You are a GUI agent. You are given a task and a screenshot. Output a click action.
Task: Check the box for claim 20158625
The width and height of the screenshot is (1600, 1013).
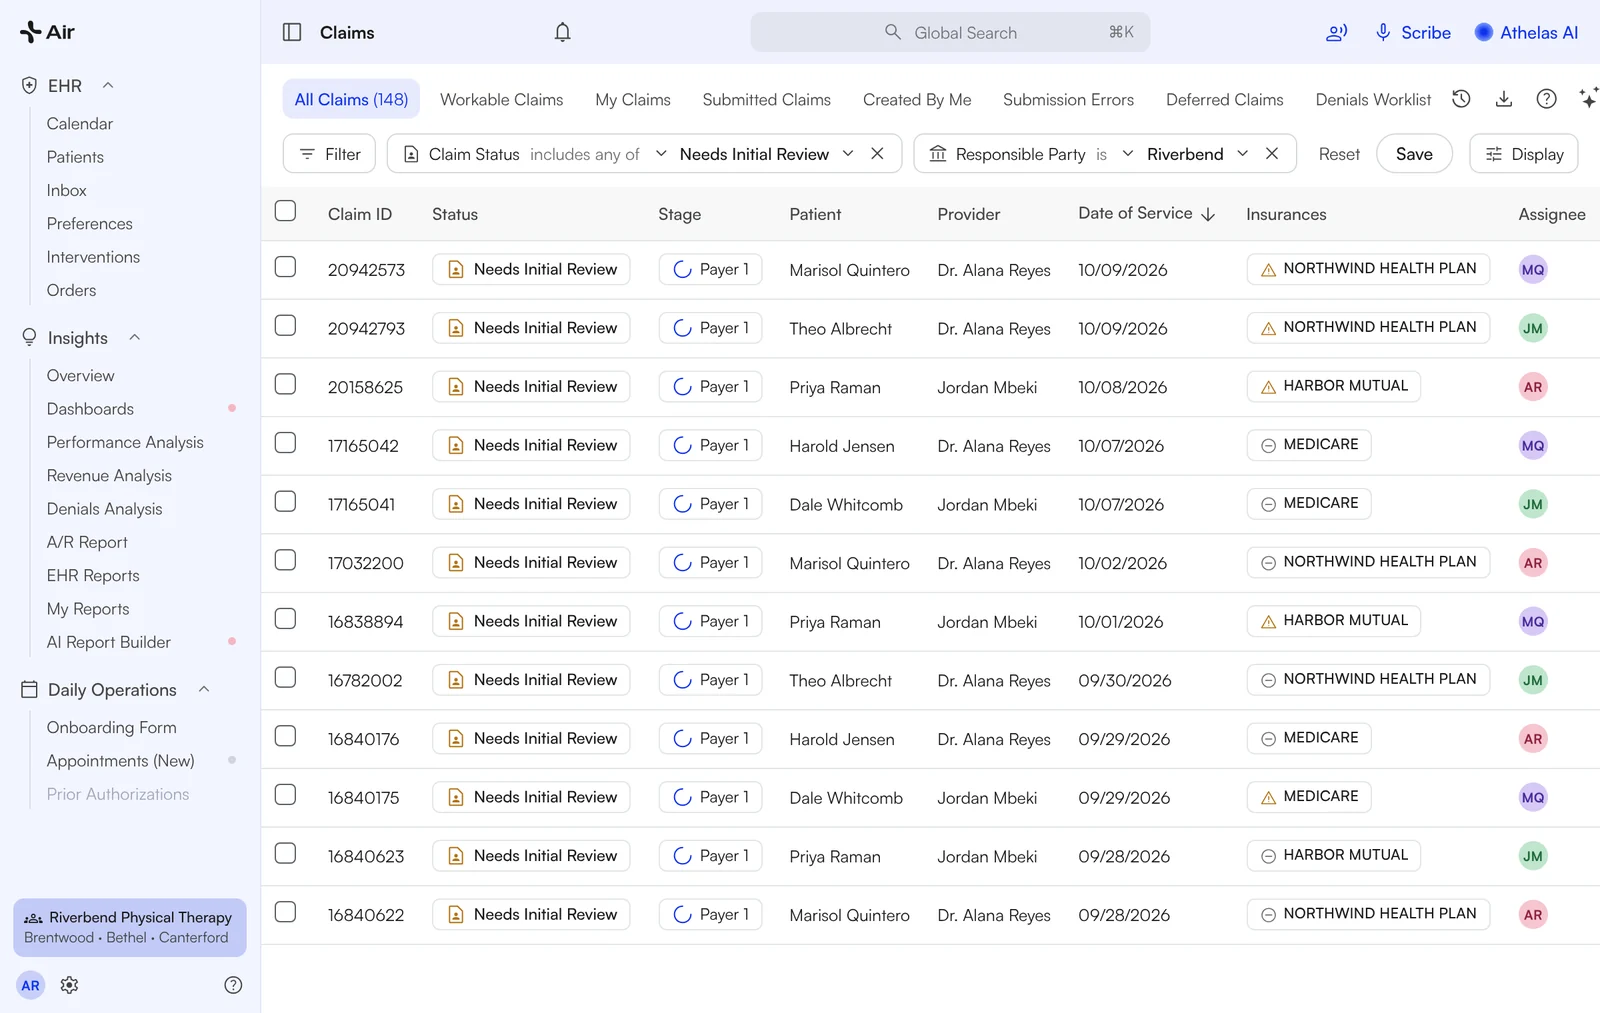click(285, 384)
